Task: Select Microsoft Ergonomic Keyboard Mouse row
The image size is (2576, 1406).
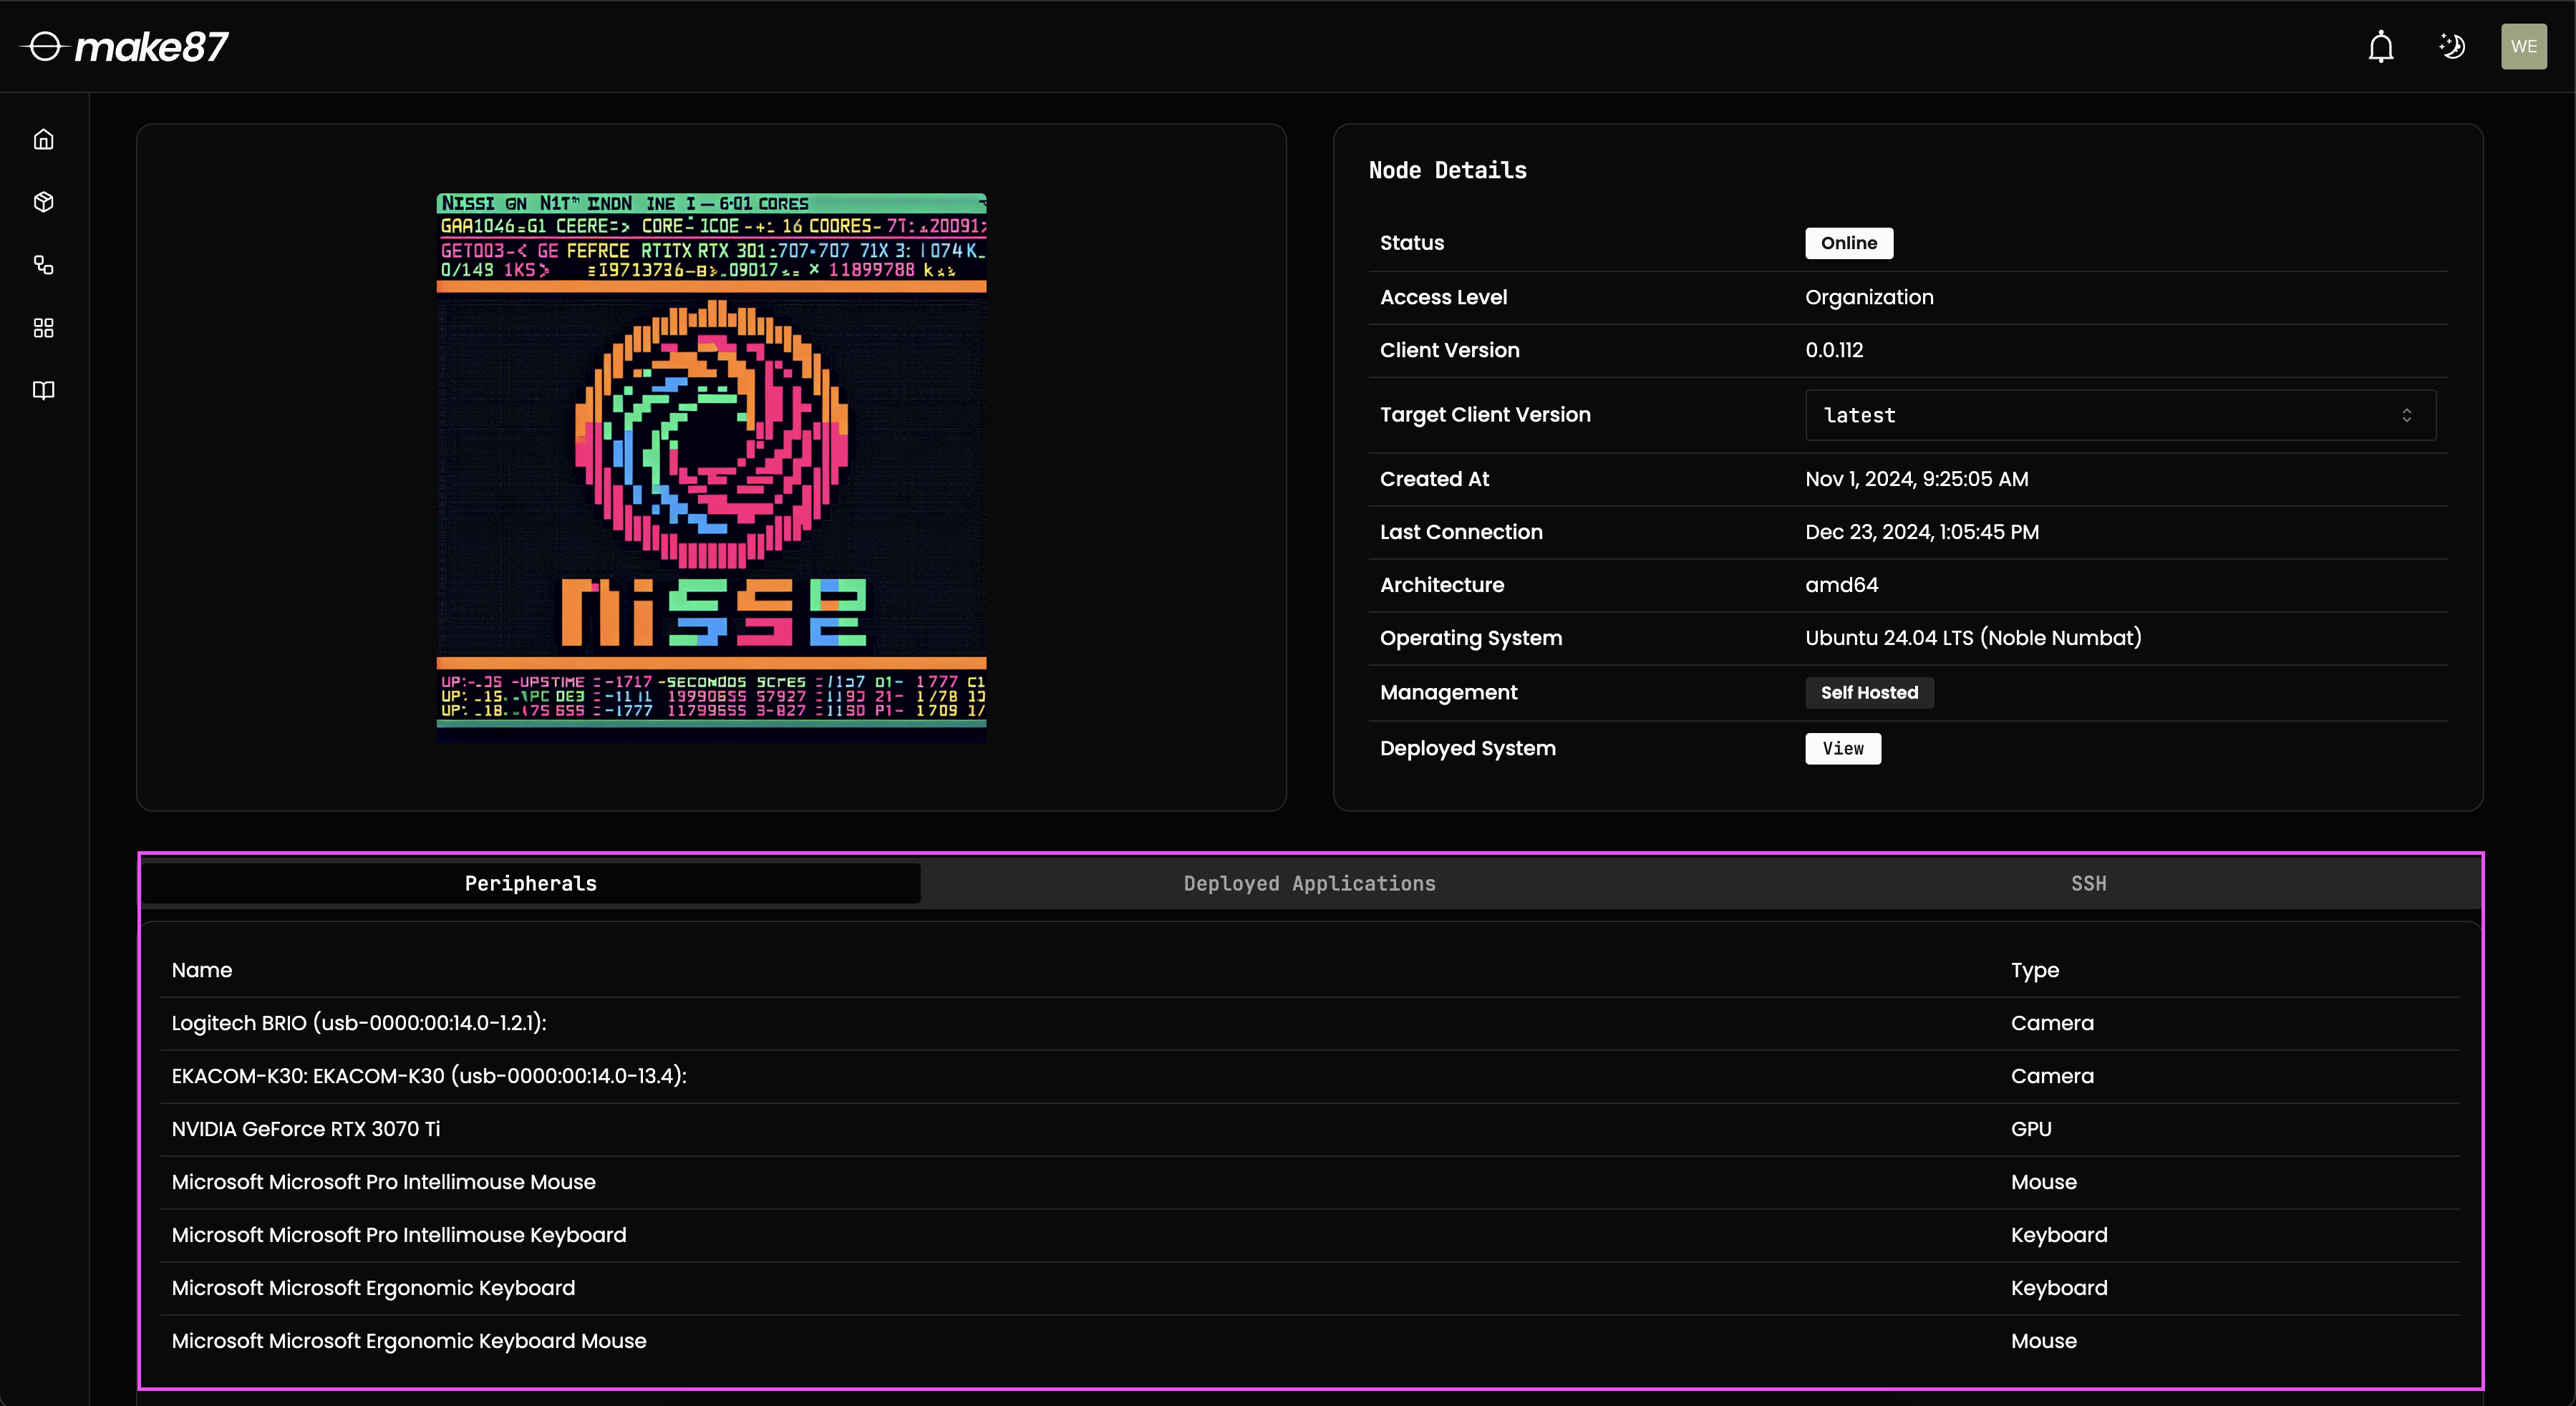Action: (x=1309, y=1341)
